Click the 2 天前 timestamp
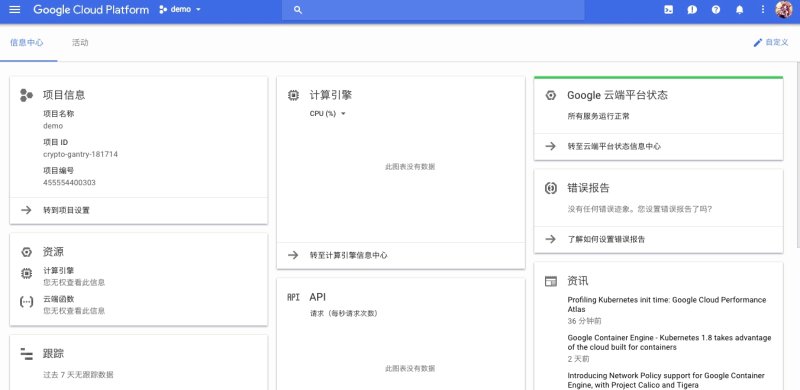The width and height of the screenshot is (800, 390). point(579,359)
